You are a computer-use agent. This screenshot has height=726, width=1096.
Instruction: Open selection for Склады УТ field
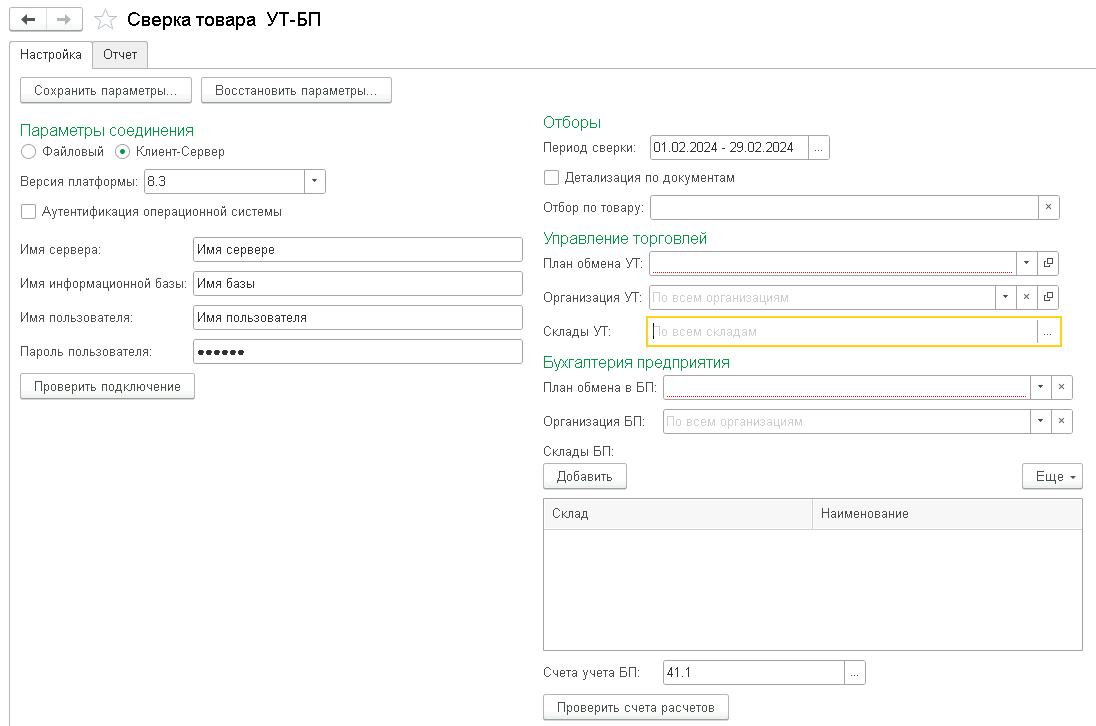coord(1048,331)
